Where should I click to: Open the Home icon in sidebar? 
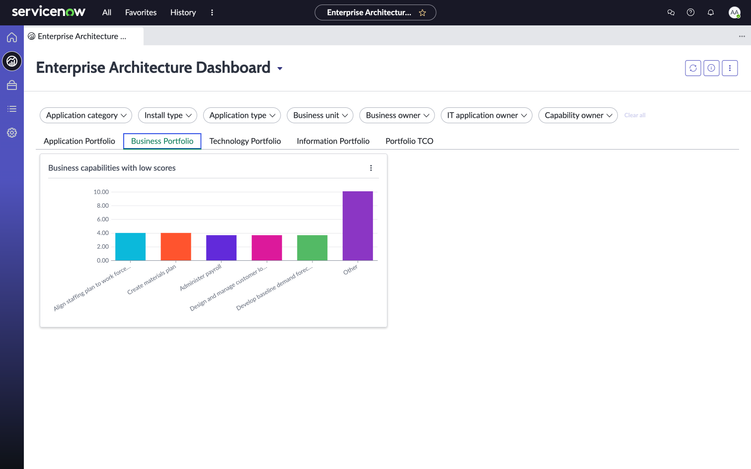click(11, 37)
